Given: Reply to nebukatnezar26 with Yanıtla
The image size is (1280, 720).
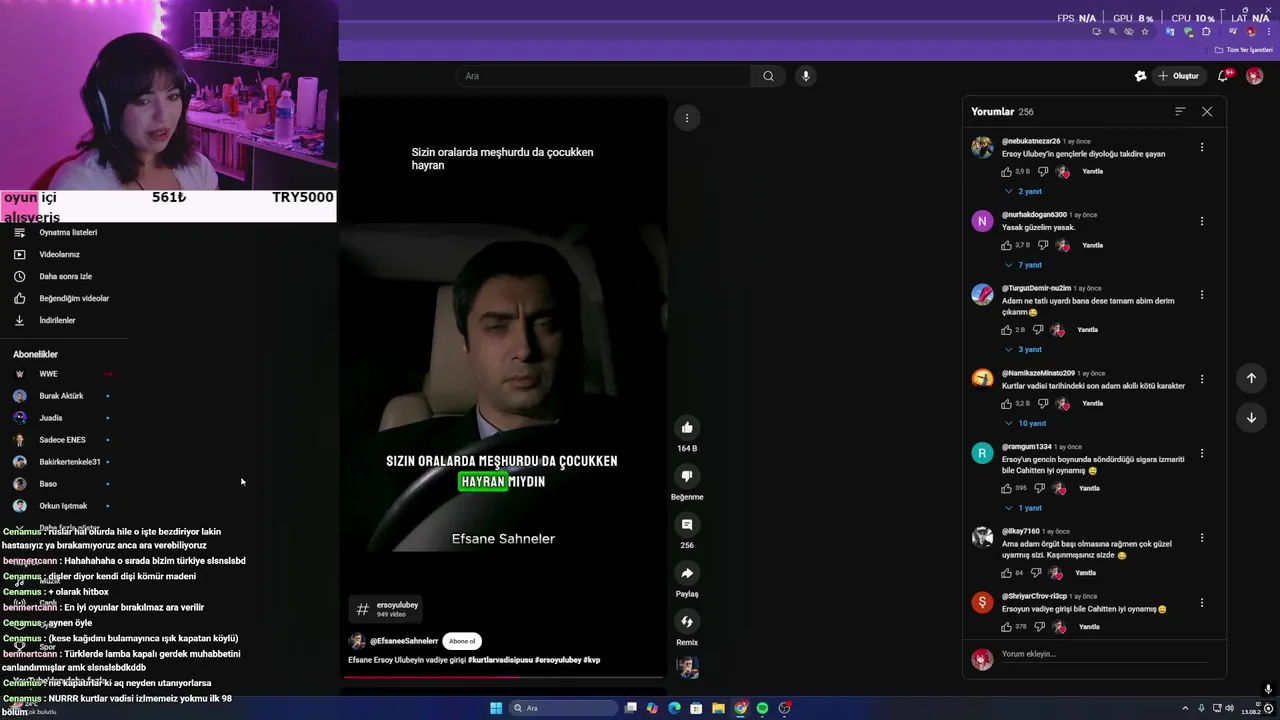Looking at the screenshot, I should 1092,172.
